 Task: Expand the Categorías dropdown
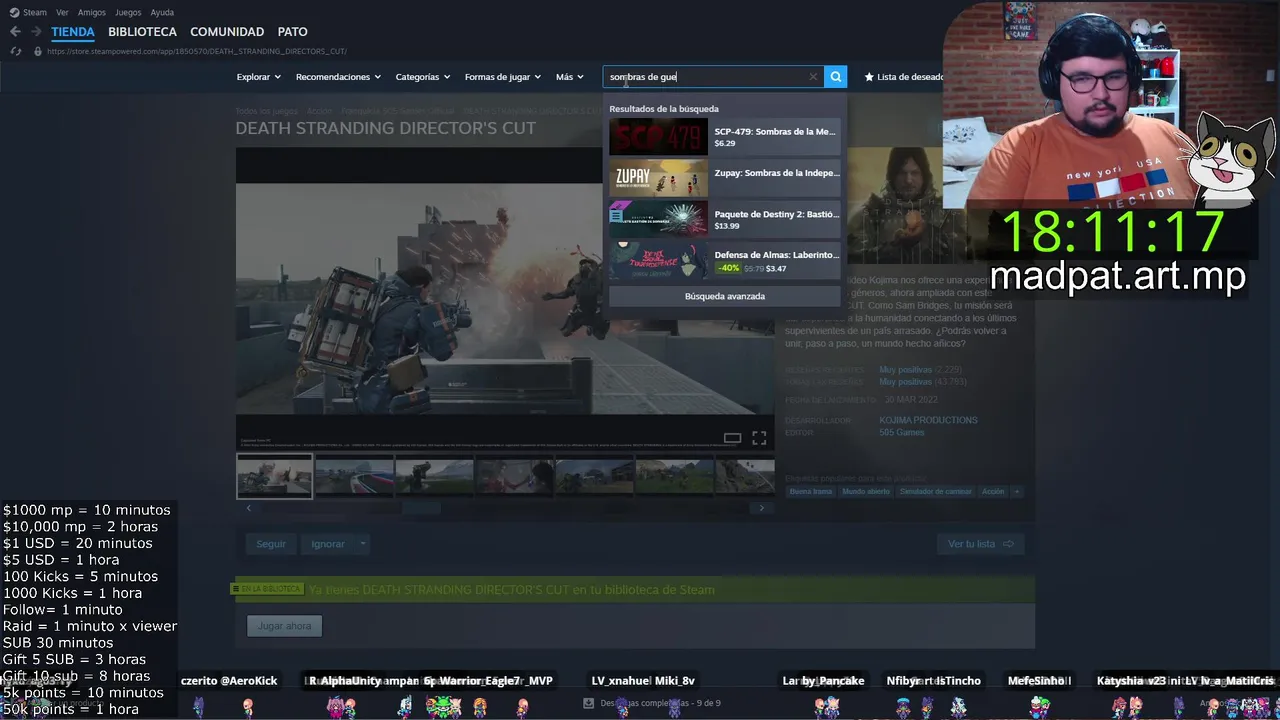[x=422, y=77]
